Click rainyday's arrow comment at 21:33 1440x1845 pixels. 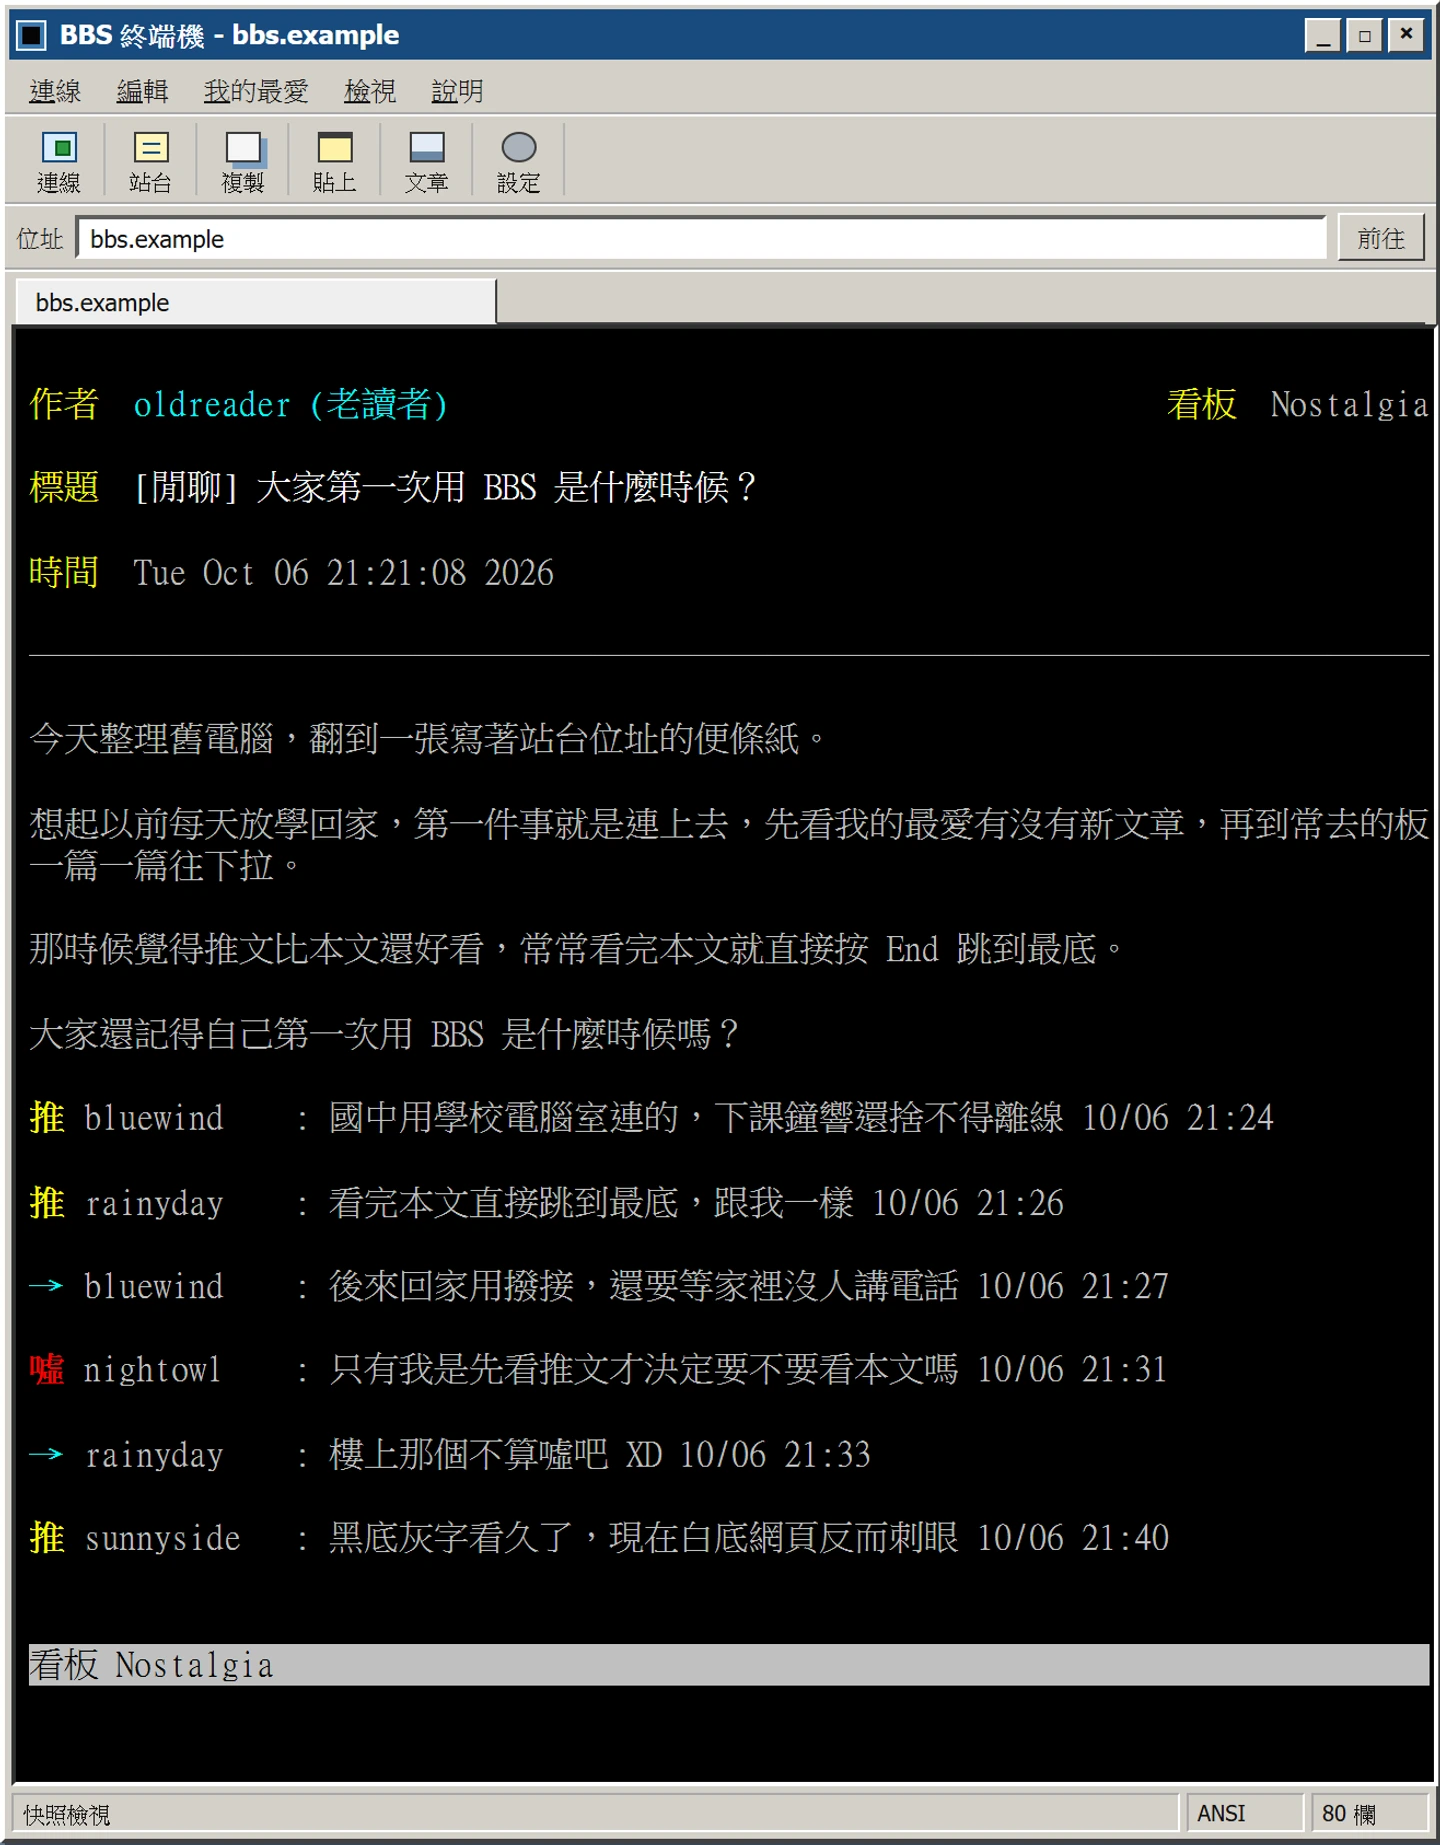pyautogui.click(x=450, y=1454)
